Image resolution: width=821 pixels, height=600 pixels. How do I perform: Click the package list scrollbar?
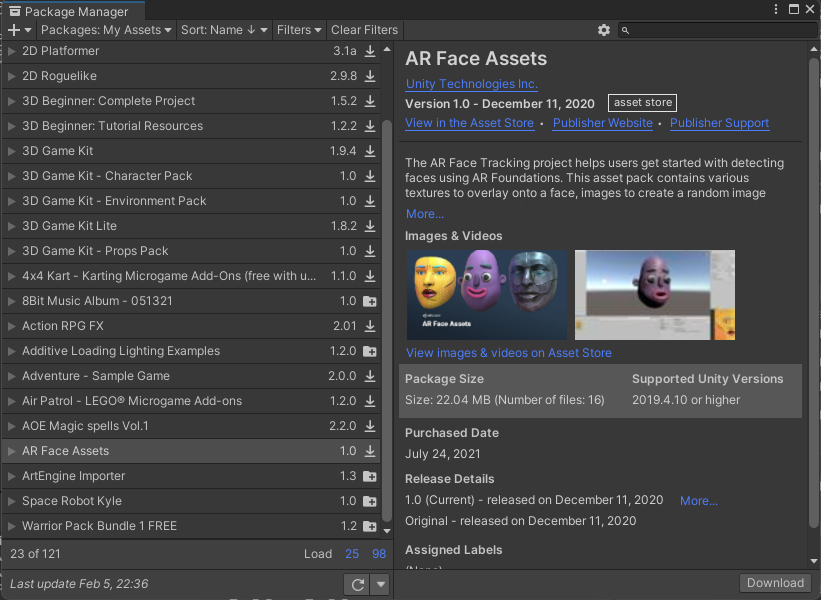coord(387,320)
